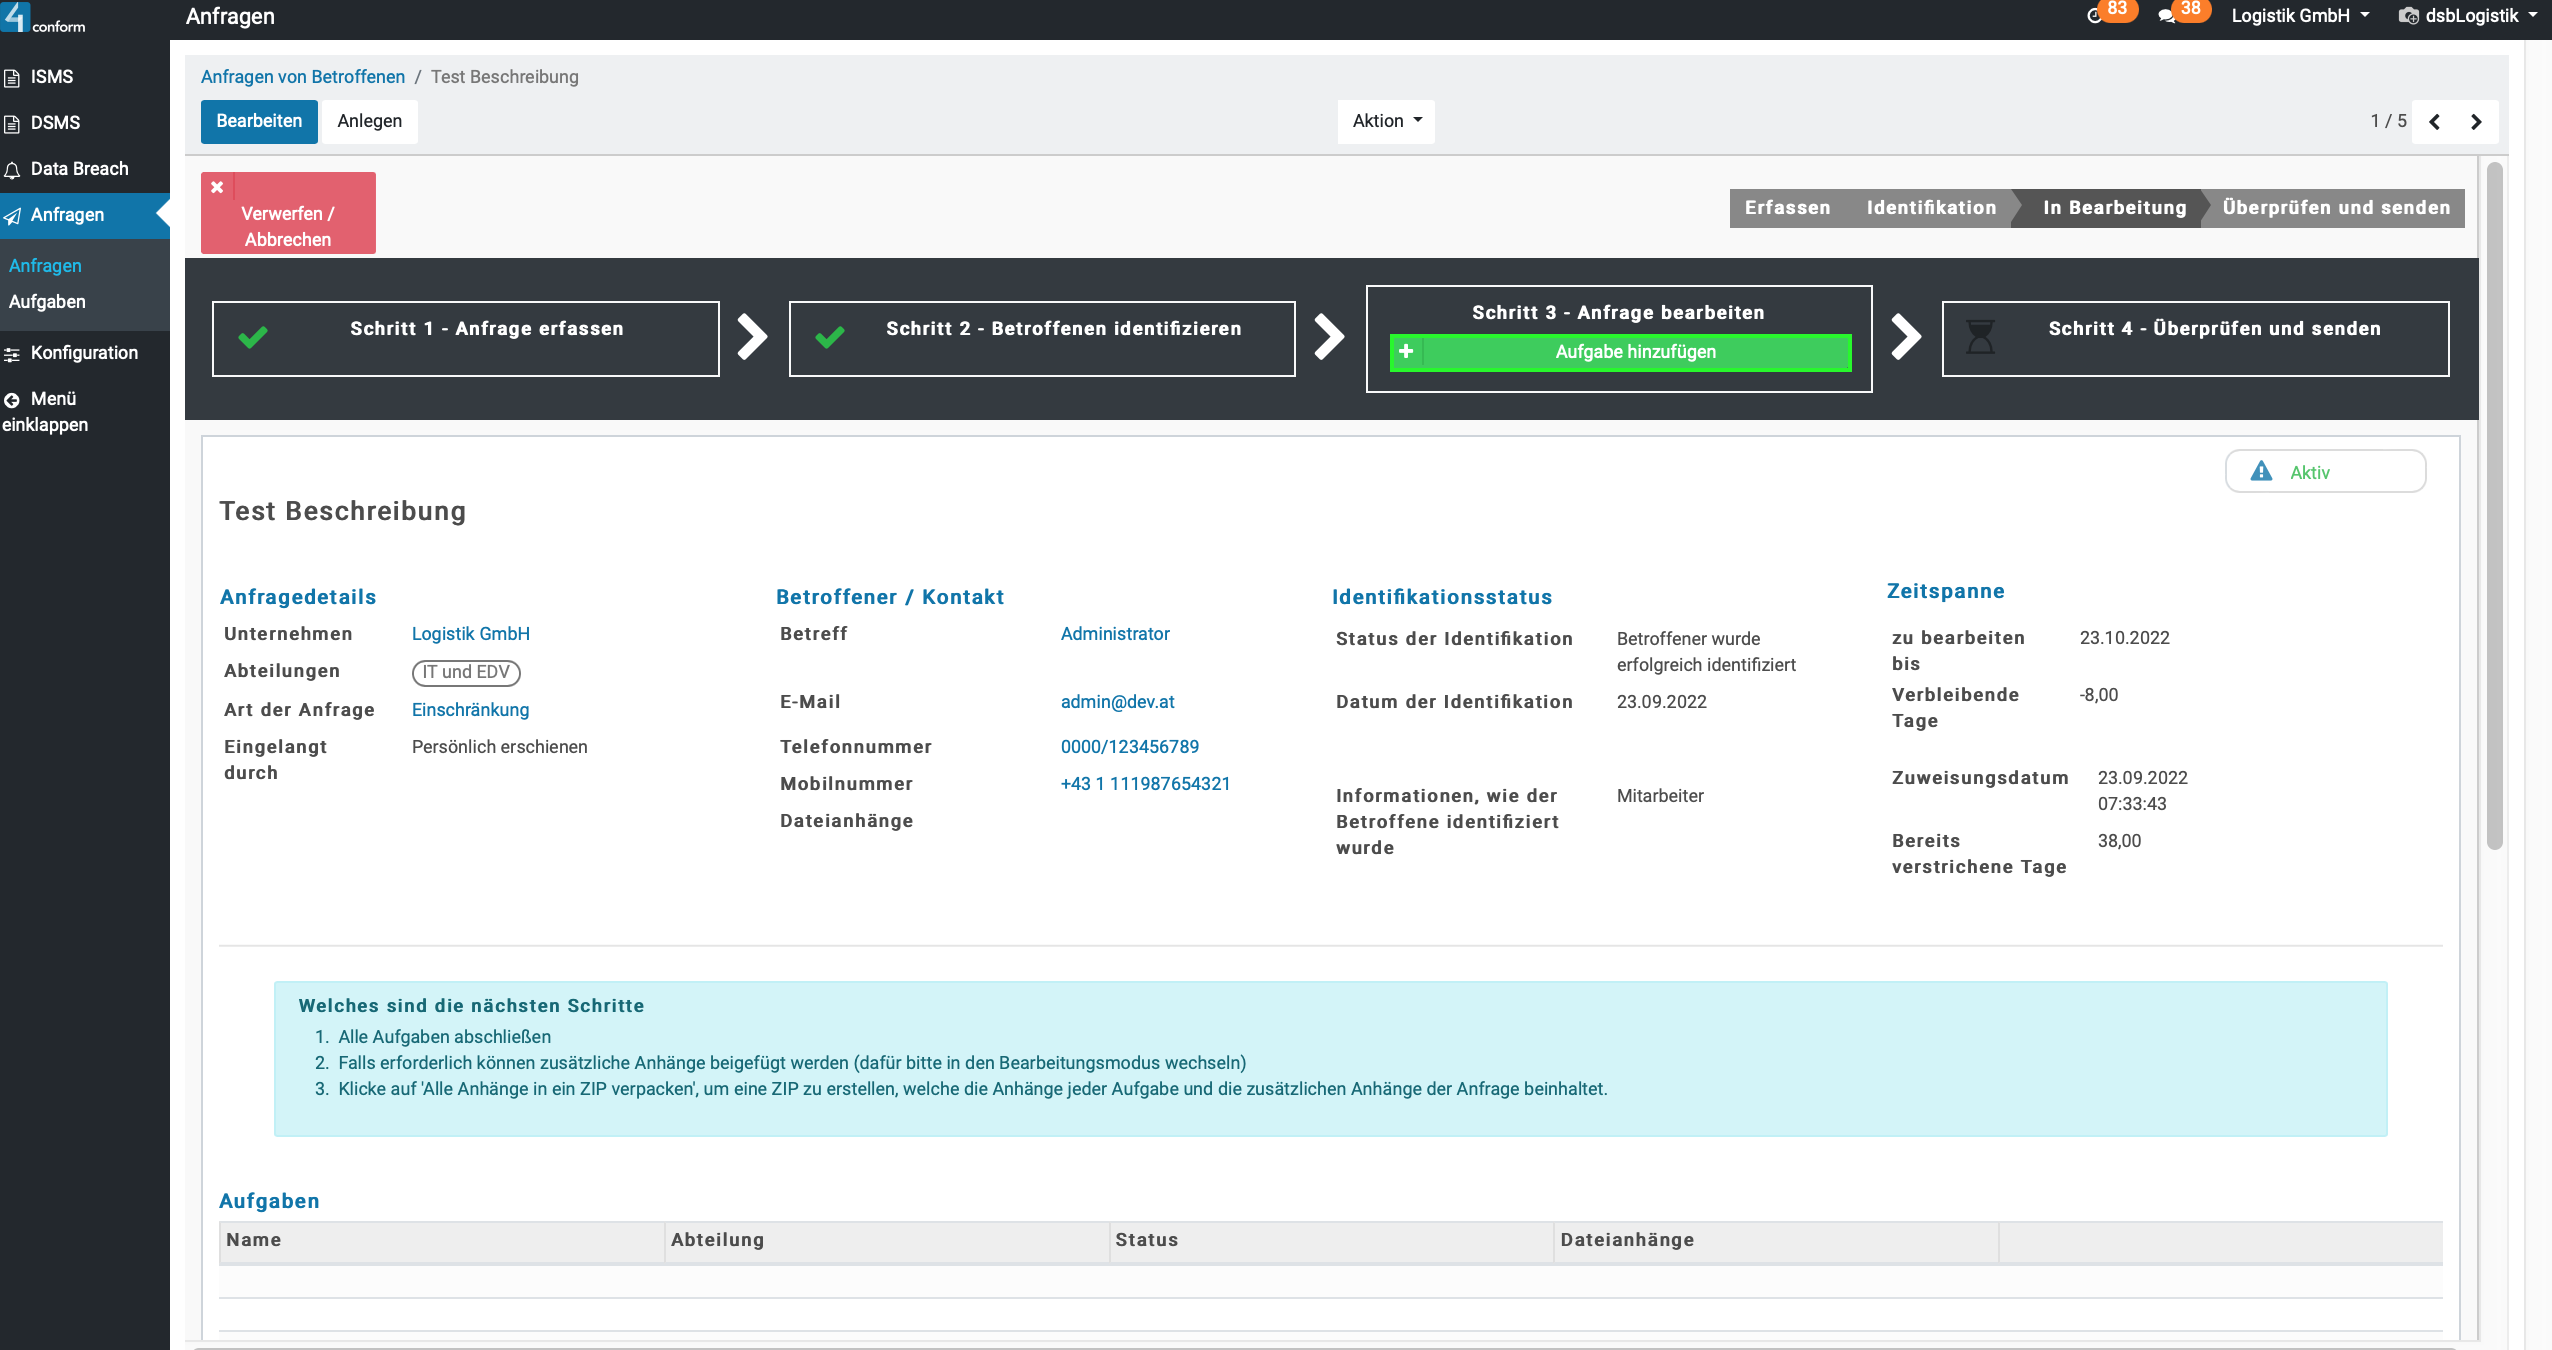The image size is (2552, 1350).
Task: Select the Überprüfen und senden stage
Action: 2335,208
